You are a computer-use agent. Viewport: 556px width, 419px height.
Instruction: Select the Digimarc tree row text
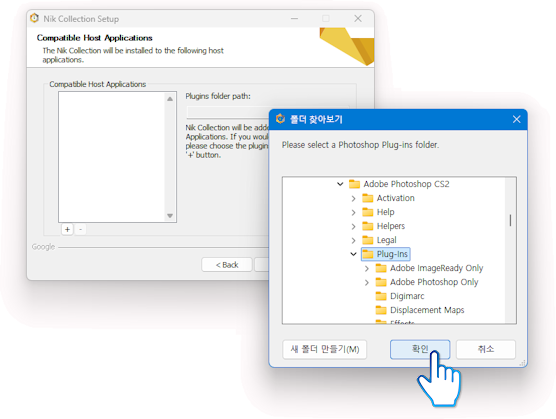407,296
